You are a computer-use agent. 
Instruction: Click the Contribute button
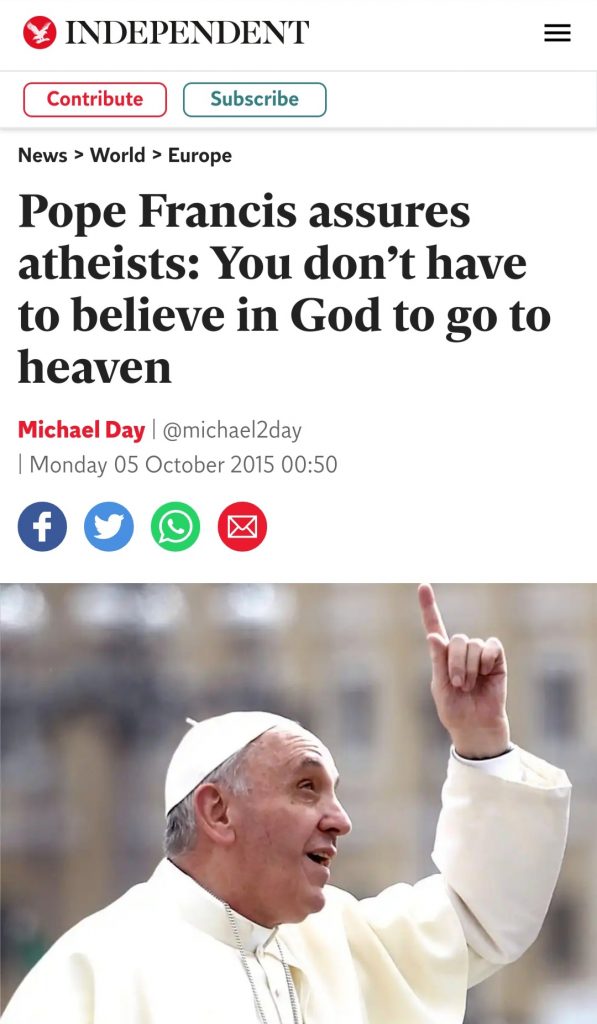click(x=95, y=99)
